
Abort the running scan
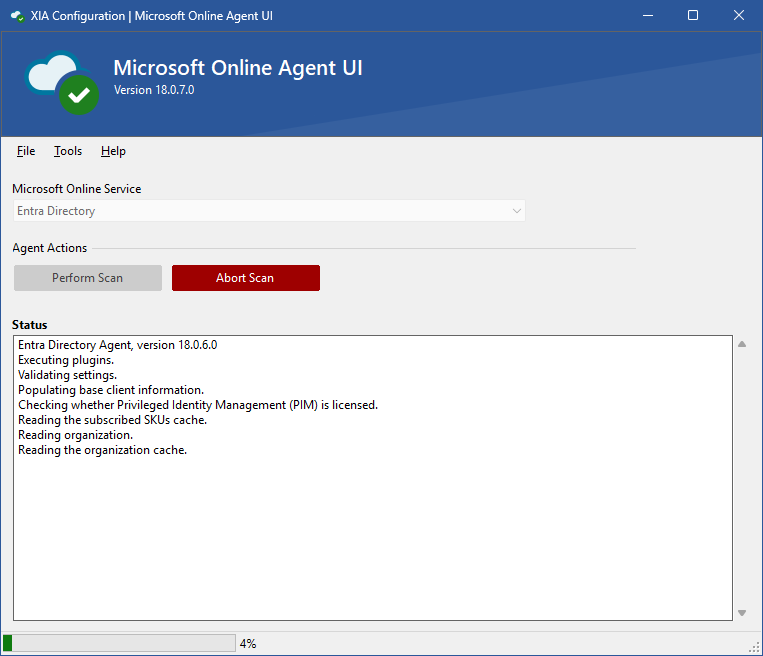click(x=245, y=278)
